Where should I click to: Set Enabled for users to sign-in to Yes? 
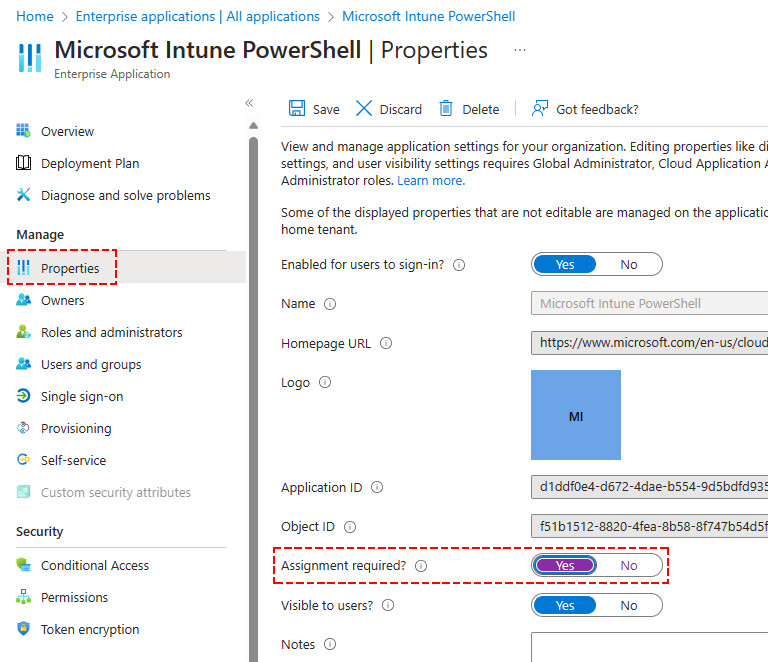565,264
